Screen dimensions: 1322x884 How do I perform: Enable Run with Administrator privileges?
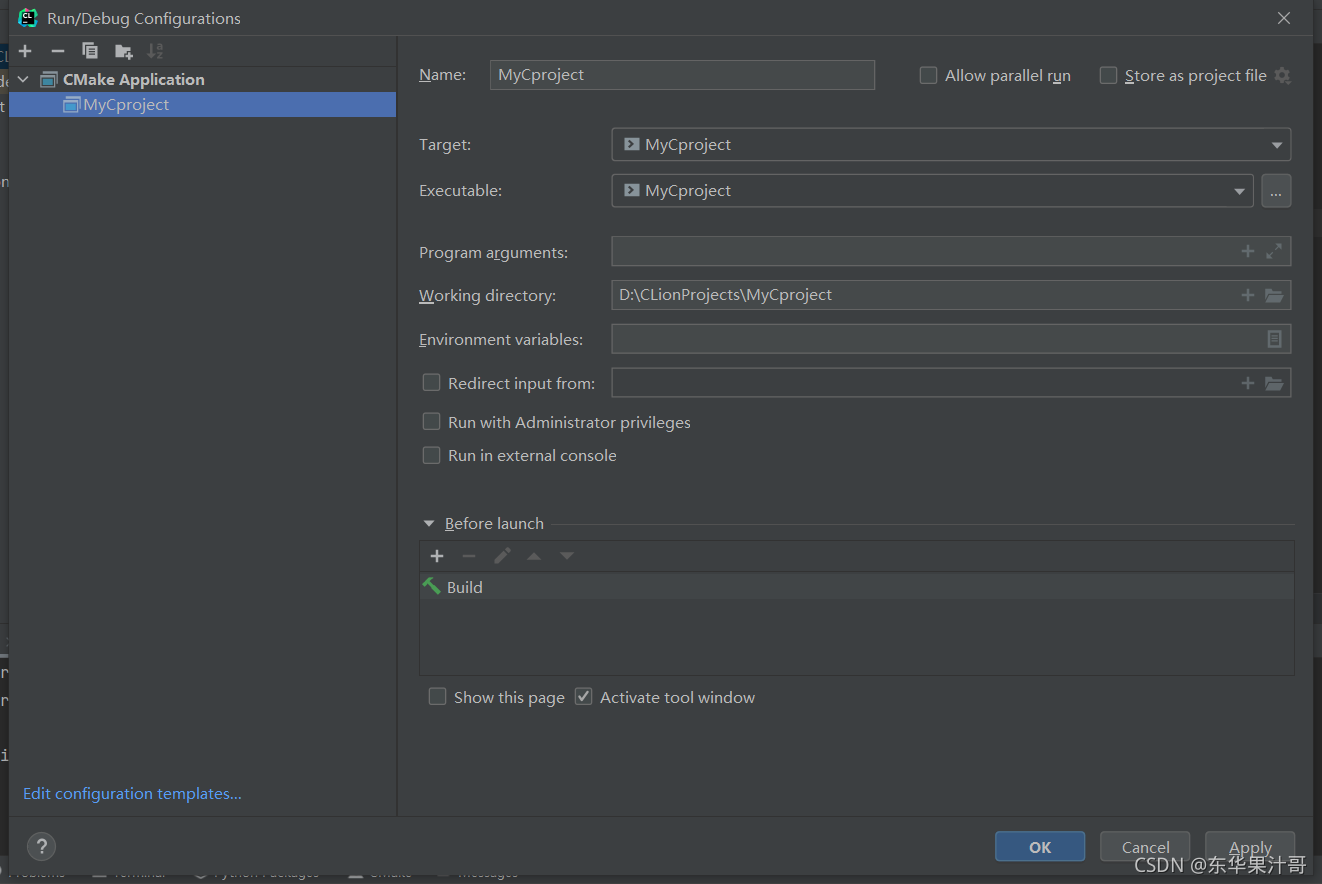pos(431,421)
